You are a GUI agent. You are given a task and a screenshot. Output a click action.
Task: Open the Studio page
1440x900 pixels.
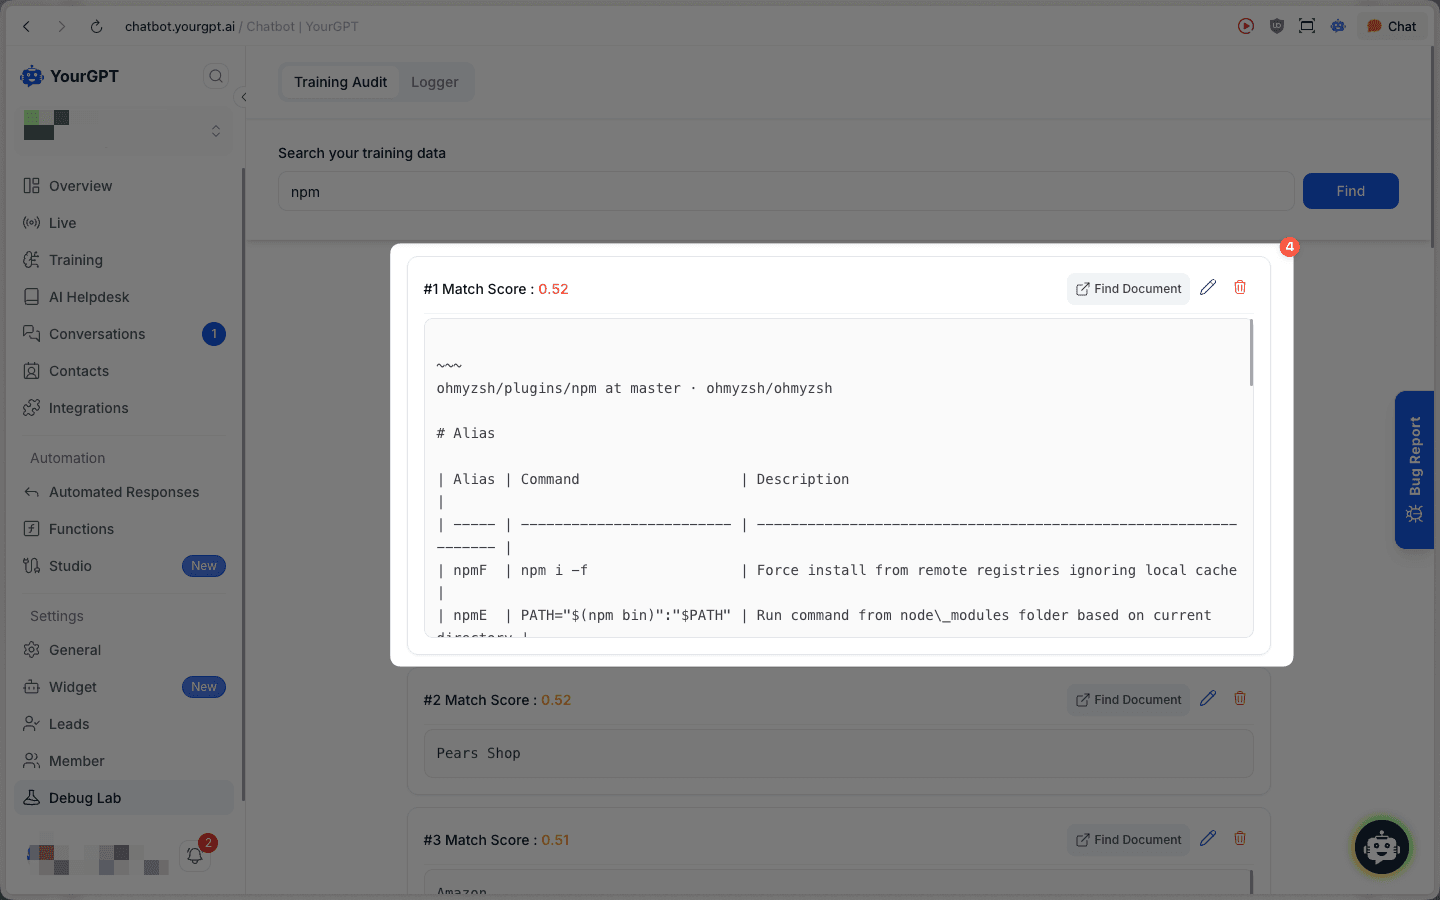70,566
